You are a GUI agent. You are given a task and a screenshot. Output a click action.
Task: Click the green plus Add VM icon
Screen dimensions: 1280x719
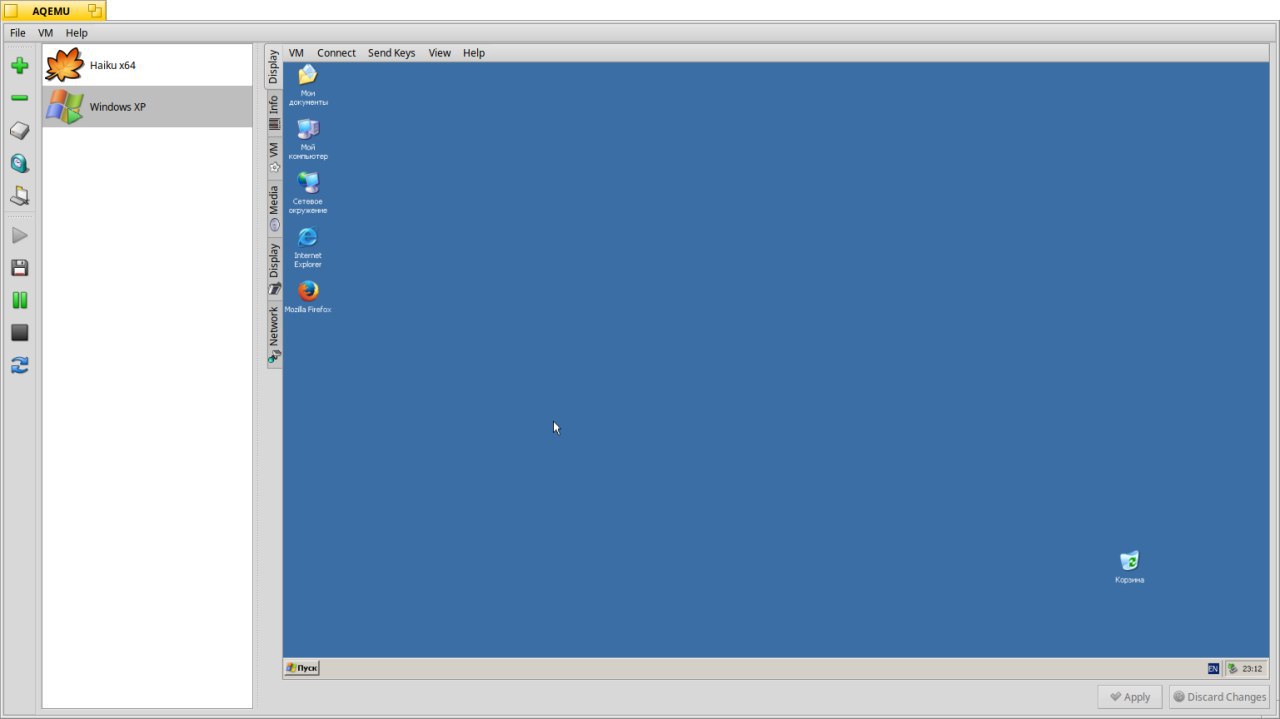(19, 66)
